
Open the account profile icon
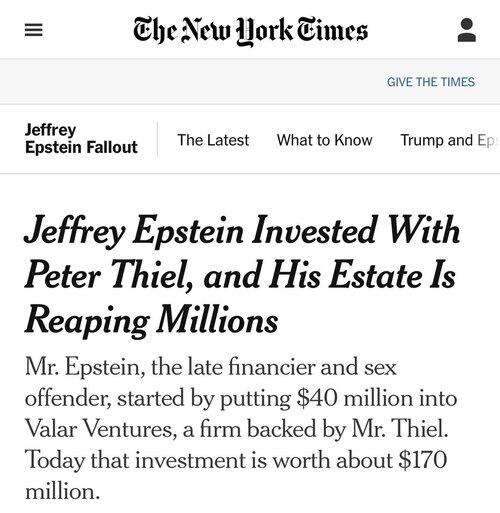click(x=467, y=30)
